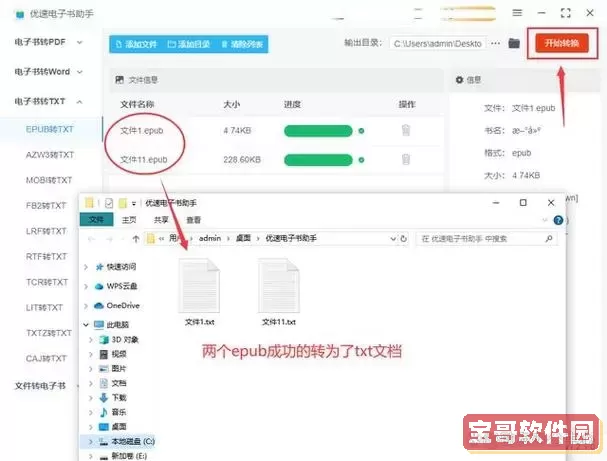Open 文件 tab in Explorer window
607x461 pixels.
(x=96, y=219)
